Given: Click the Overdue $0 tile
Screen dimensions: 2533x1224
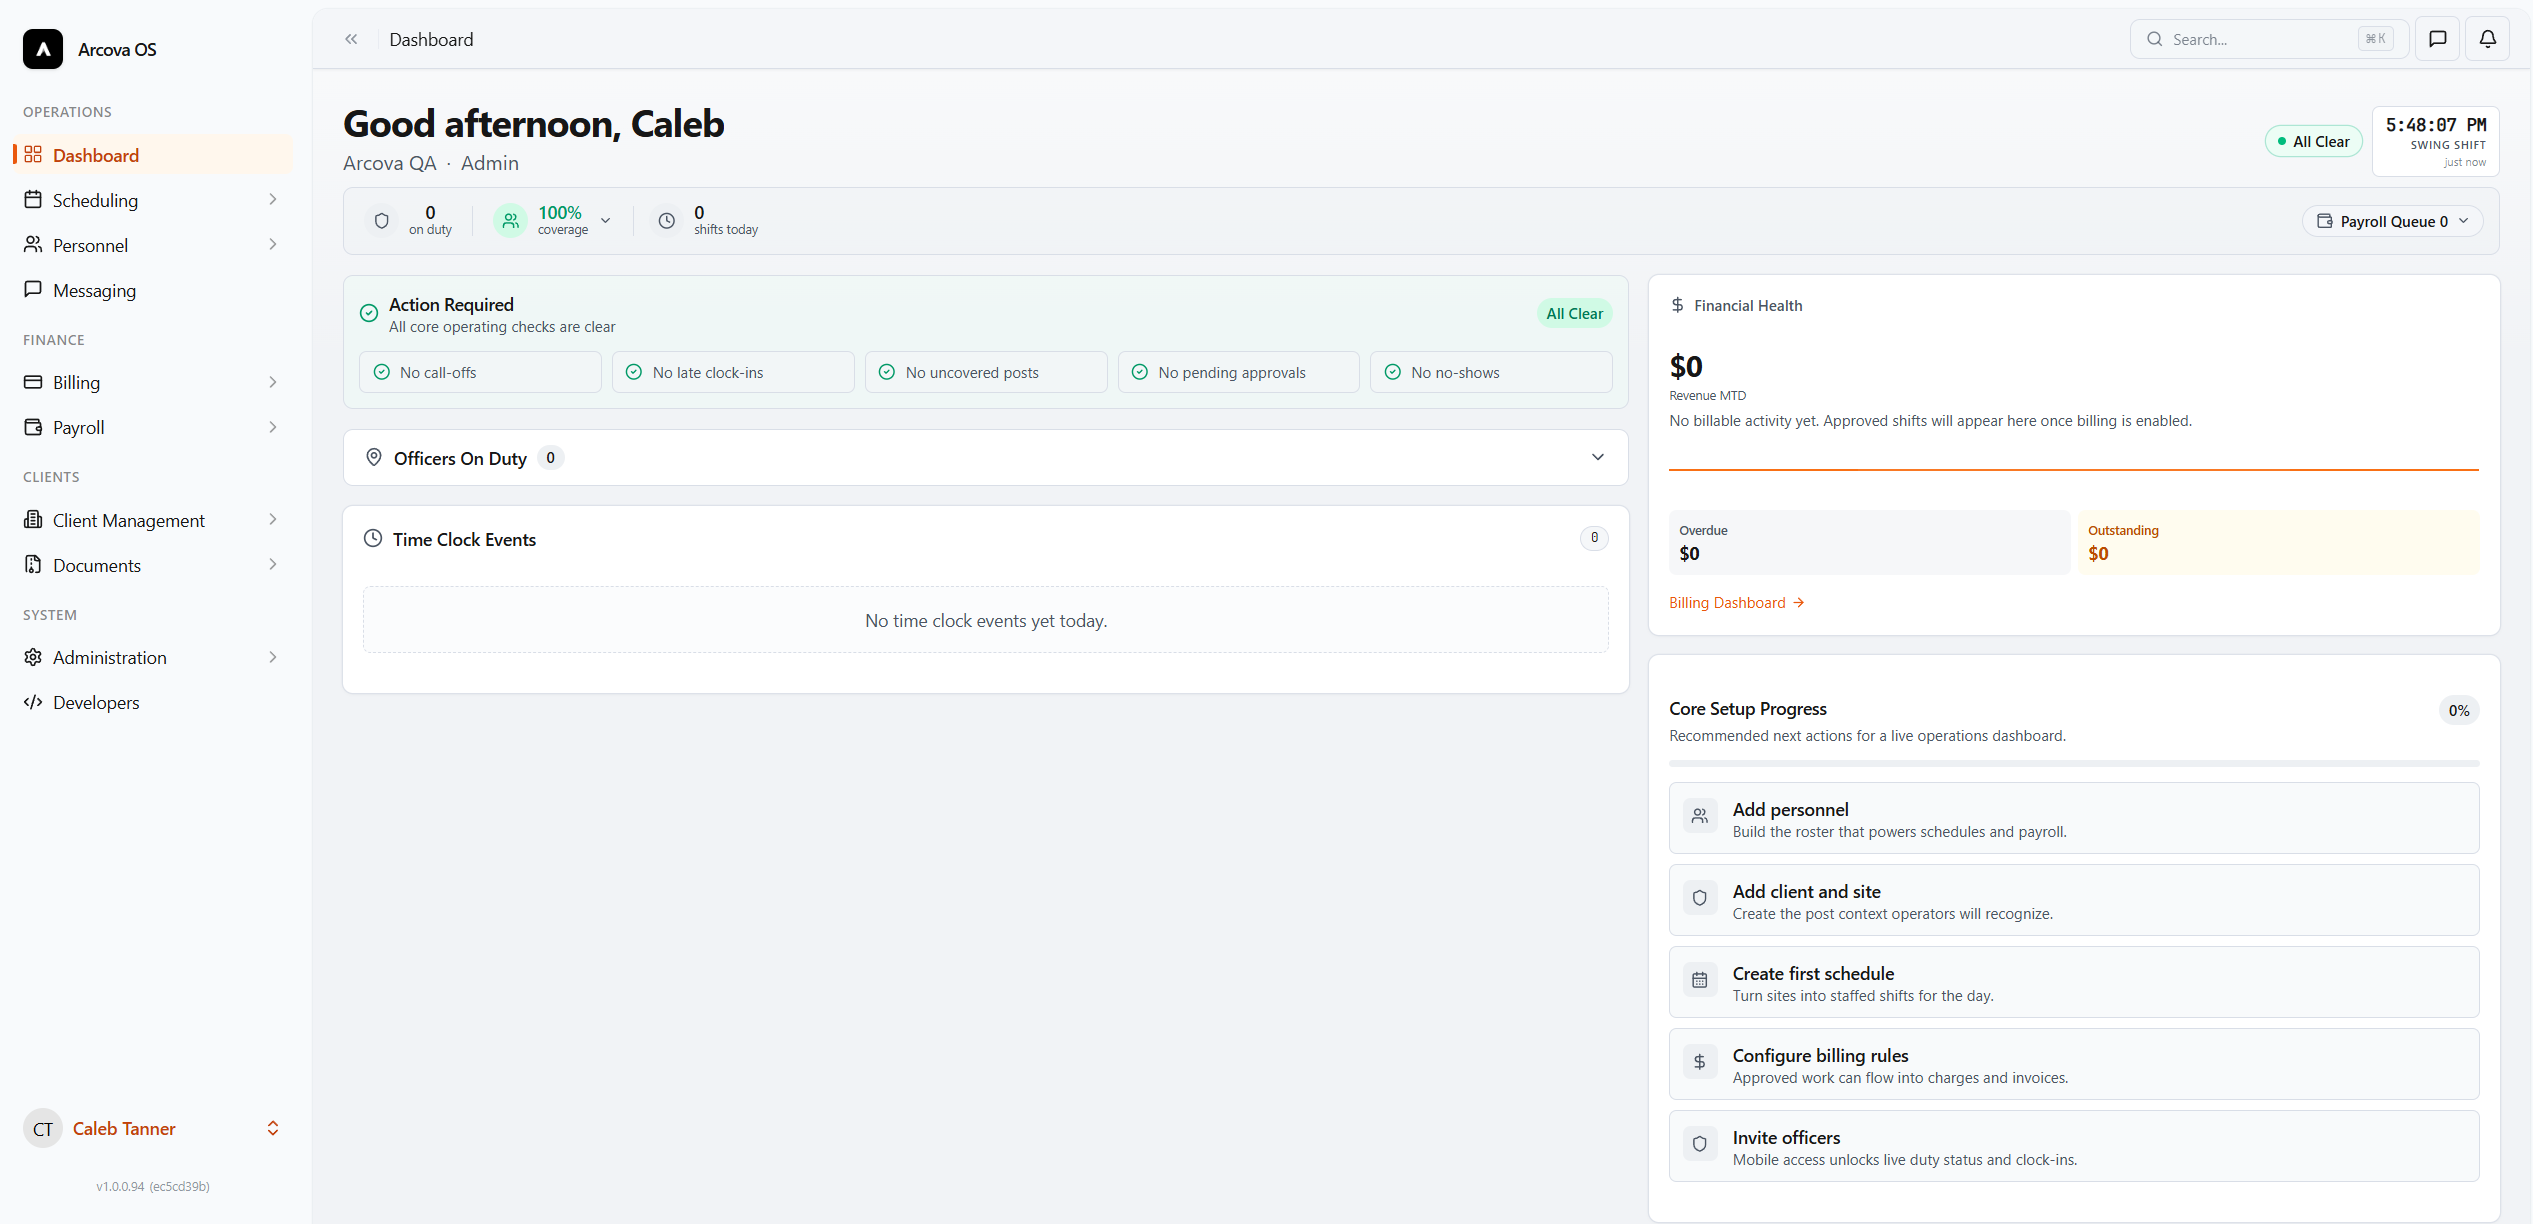Looking at the screenshot, I should (1869, 542).
